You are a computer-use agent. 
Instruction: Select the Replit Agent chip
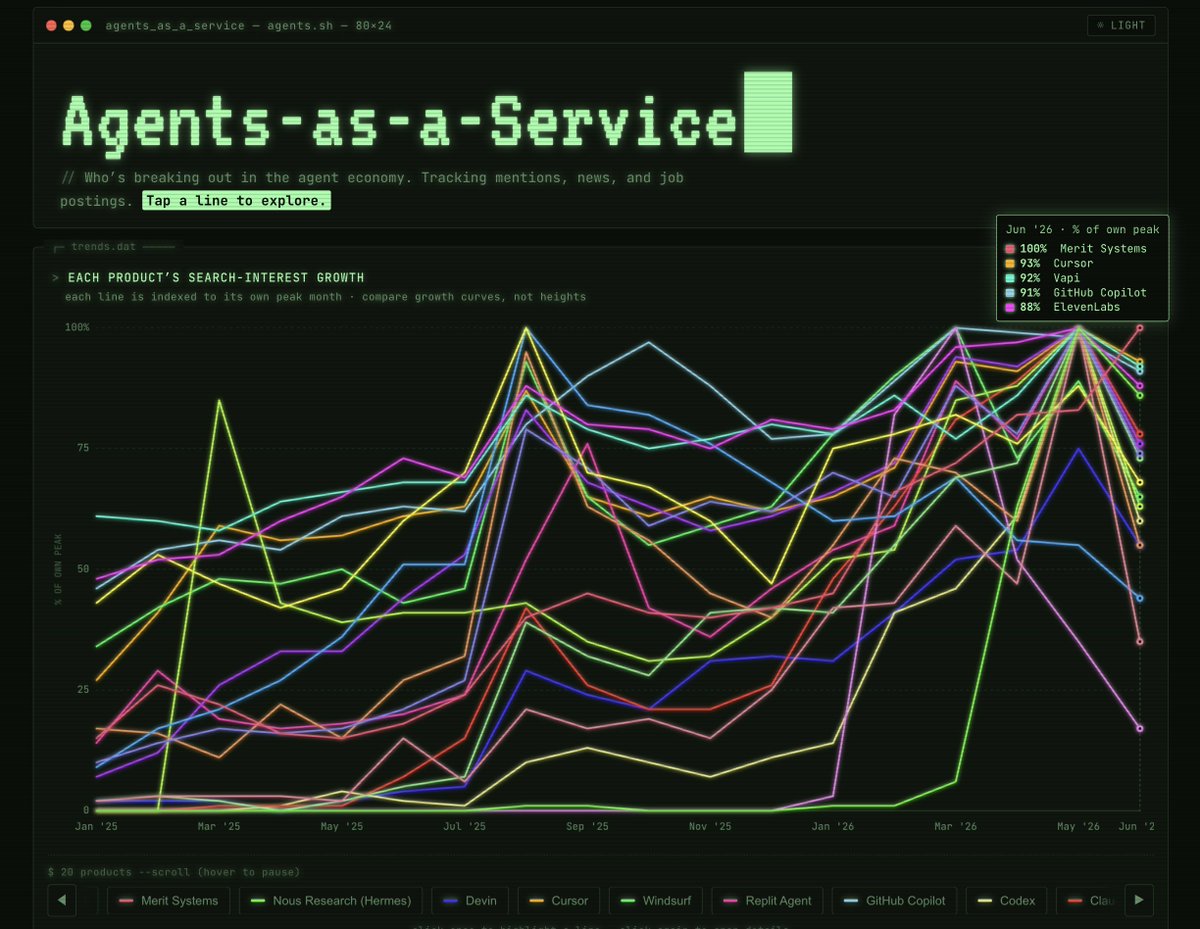point(768,901)
